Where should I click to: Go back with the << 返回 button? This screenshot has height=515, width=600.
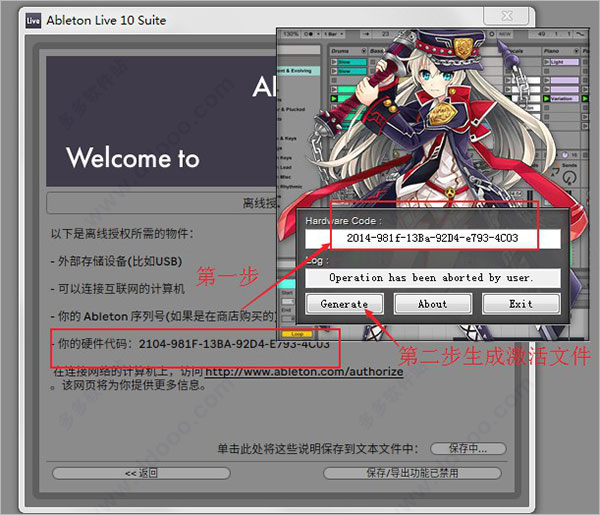click(141, 473)
